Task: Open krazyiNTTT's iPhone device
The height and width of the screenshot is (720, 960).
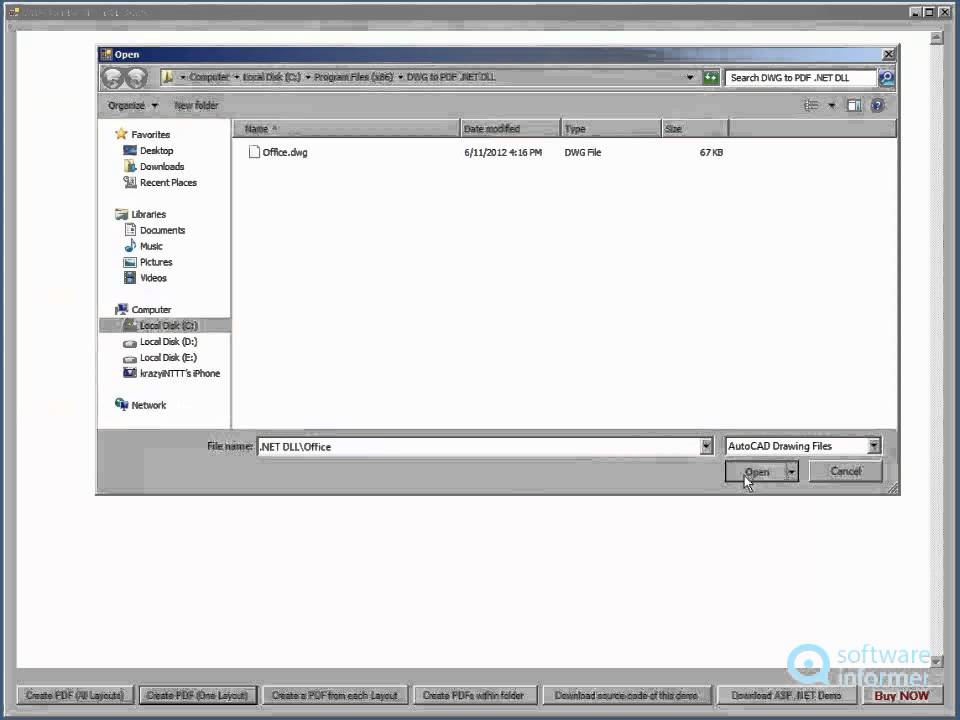Action: click(x=179, y=373)
